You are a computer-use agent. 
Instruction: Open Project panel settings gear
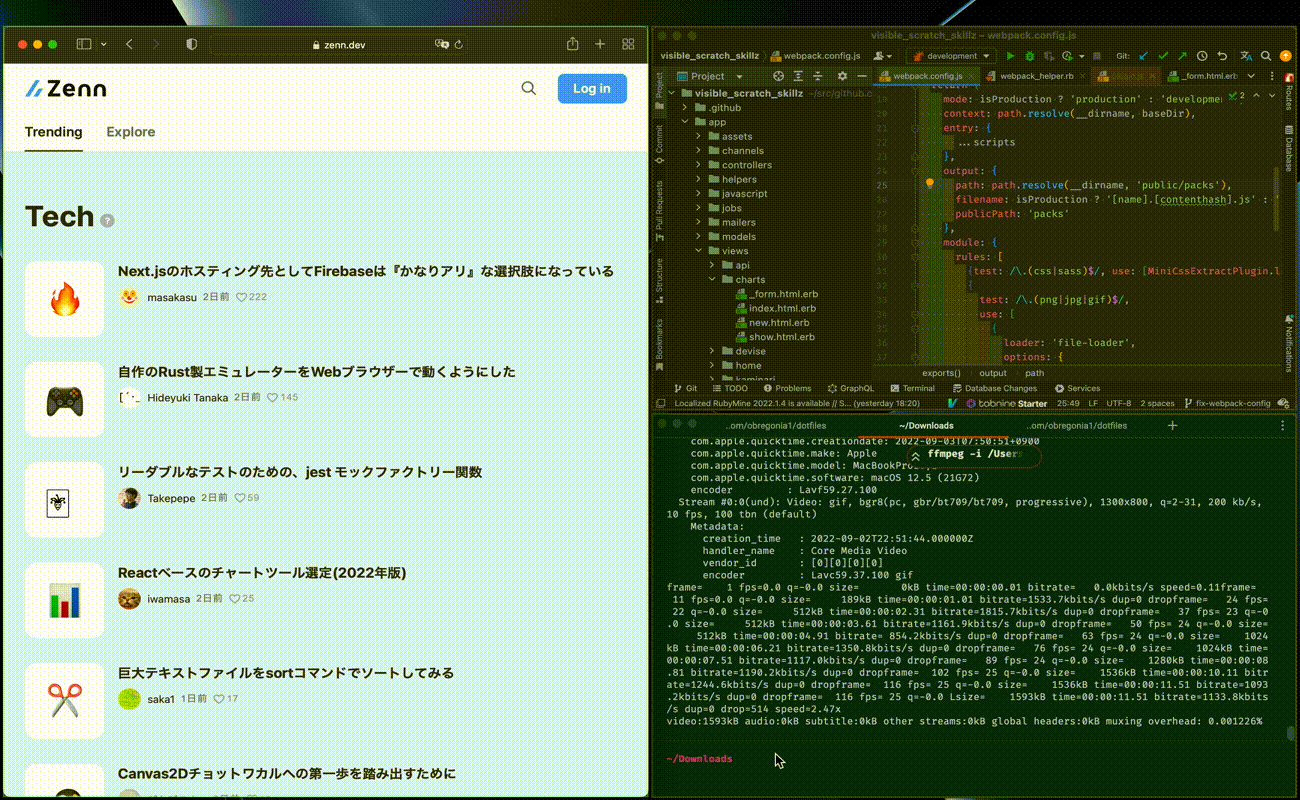click(842, 76)
